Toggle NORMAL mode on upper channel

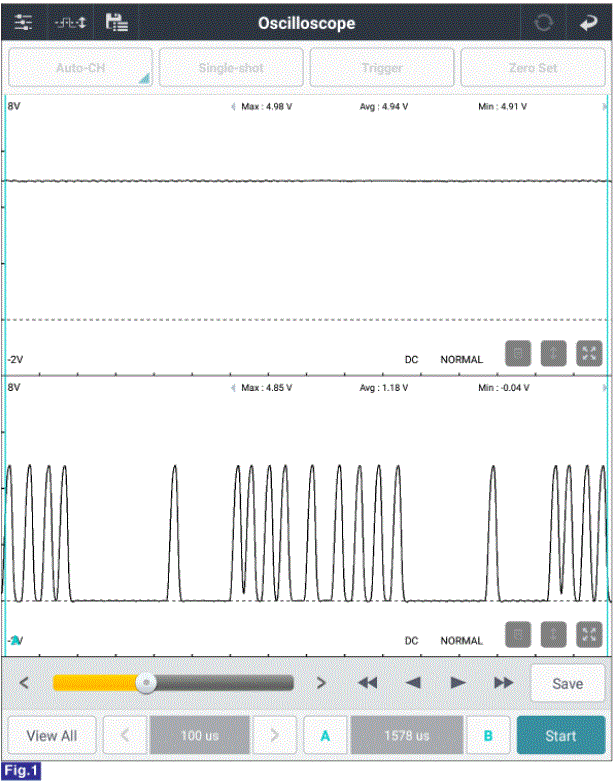pyautogui.click(x=462, y=360)
